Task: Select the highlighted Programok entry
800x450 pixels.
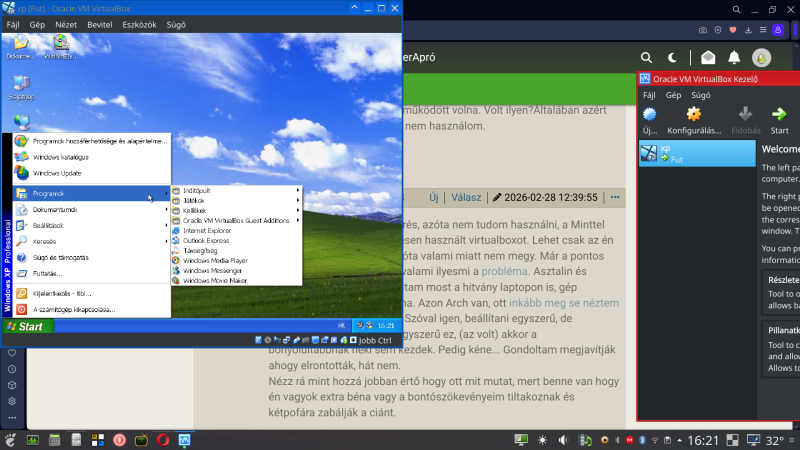Action: coord(92,193)
